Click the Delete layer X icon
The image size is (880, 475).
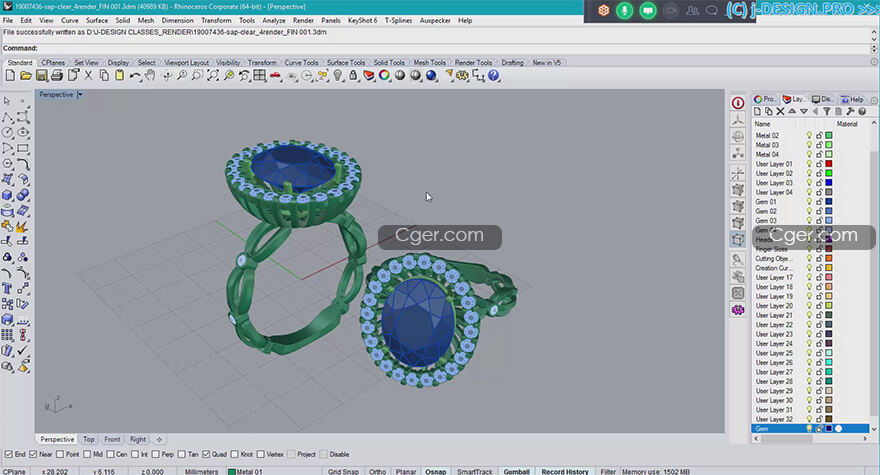click(x=780, y=111)
